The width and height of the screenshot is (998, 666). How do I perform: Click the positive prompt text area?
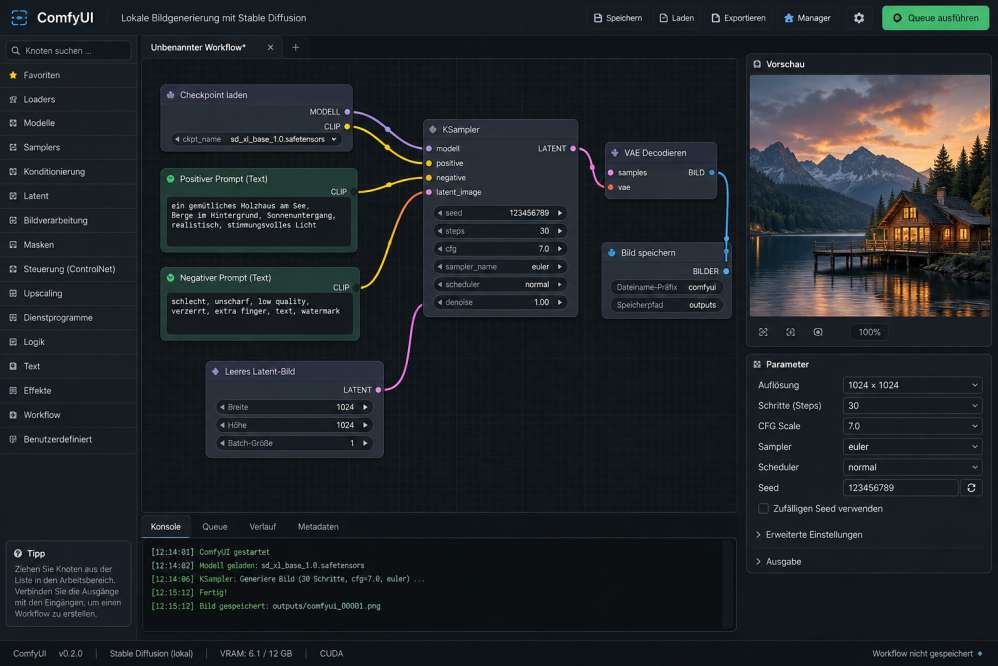coord(258,222)
